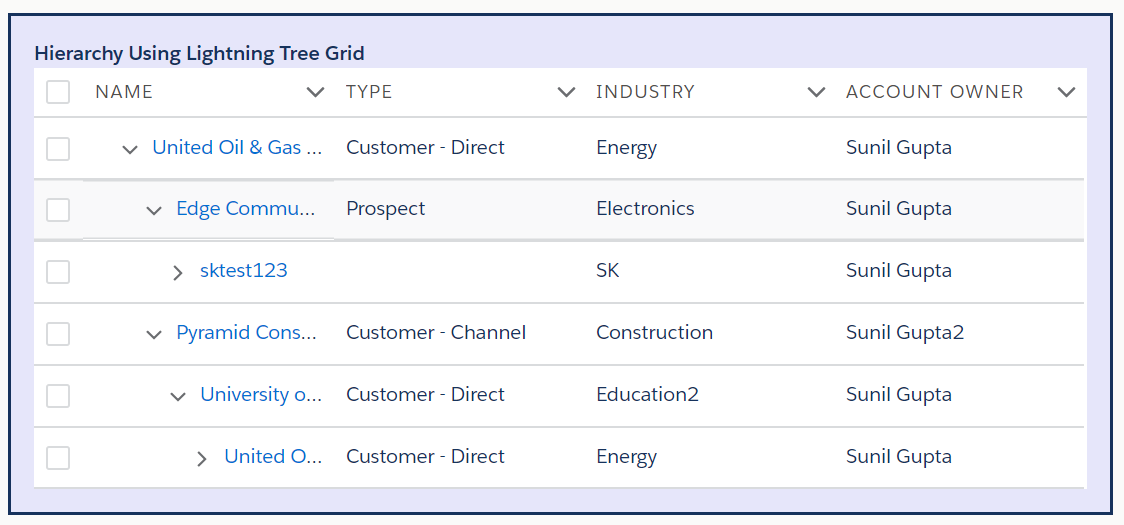Open the Industry column actions chevron
The width and height of the screenshot is (1124, 525).
coord(816,92)
